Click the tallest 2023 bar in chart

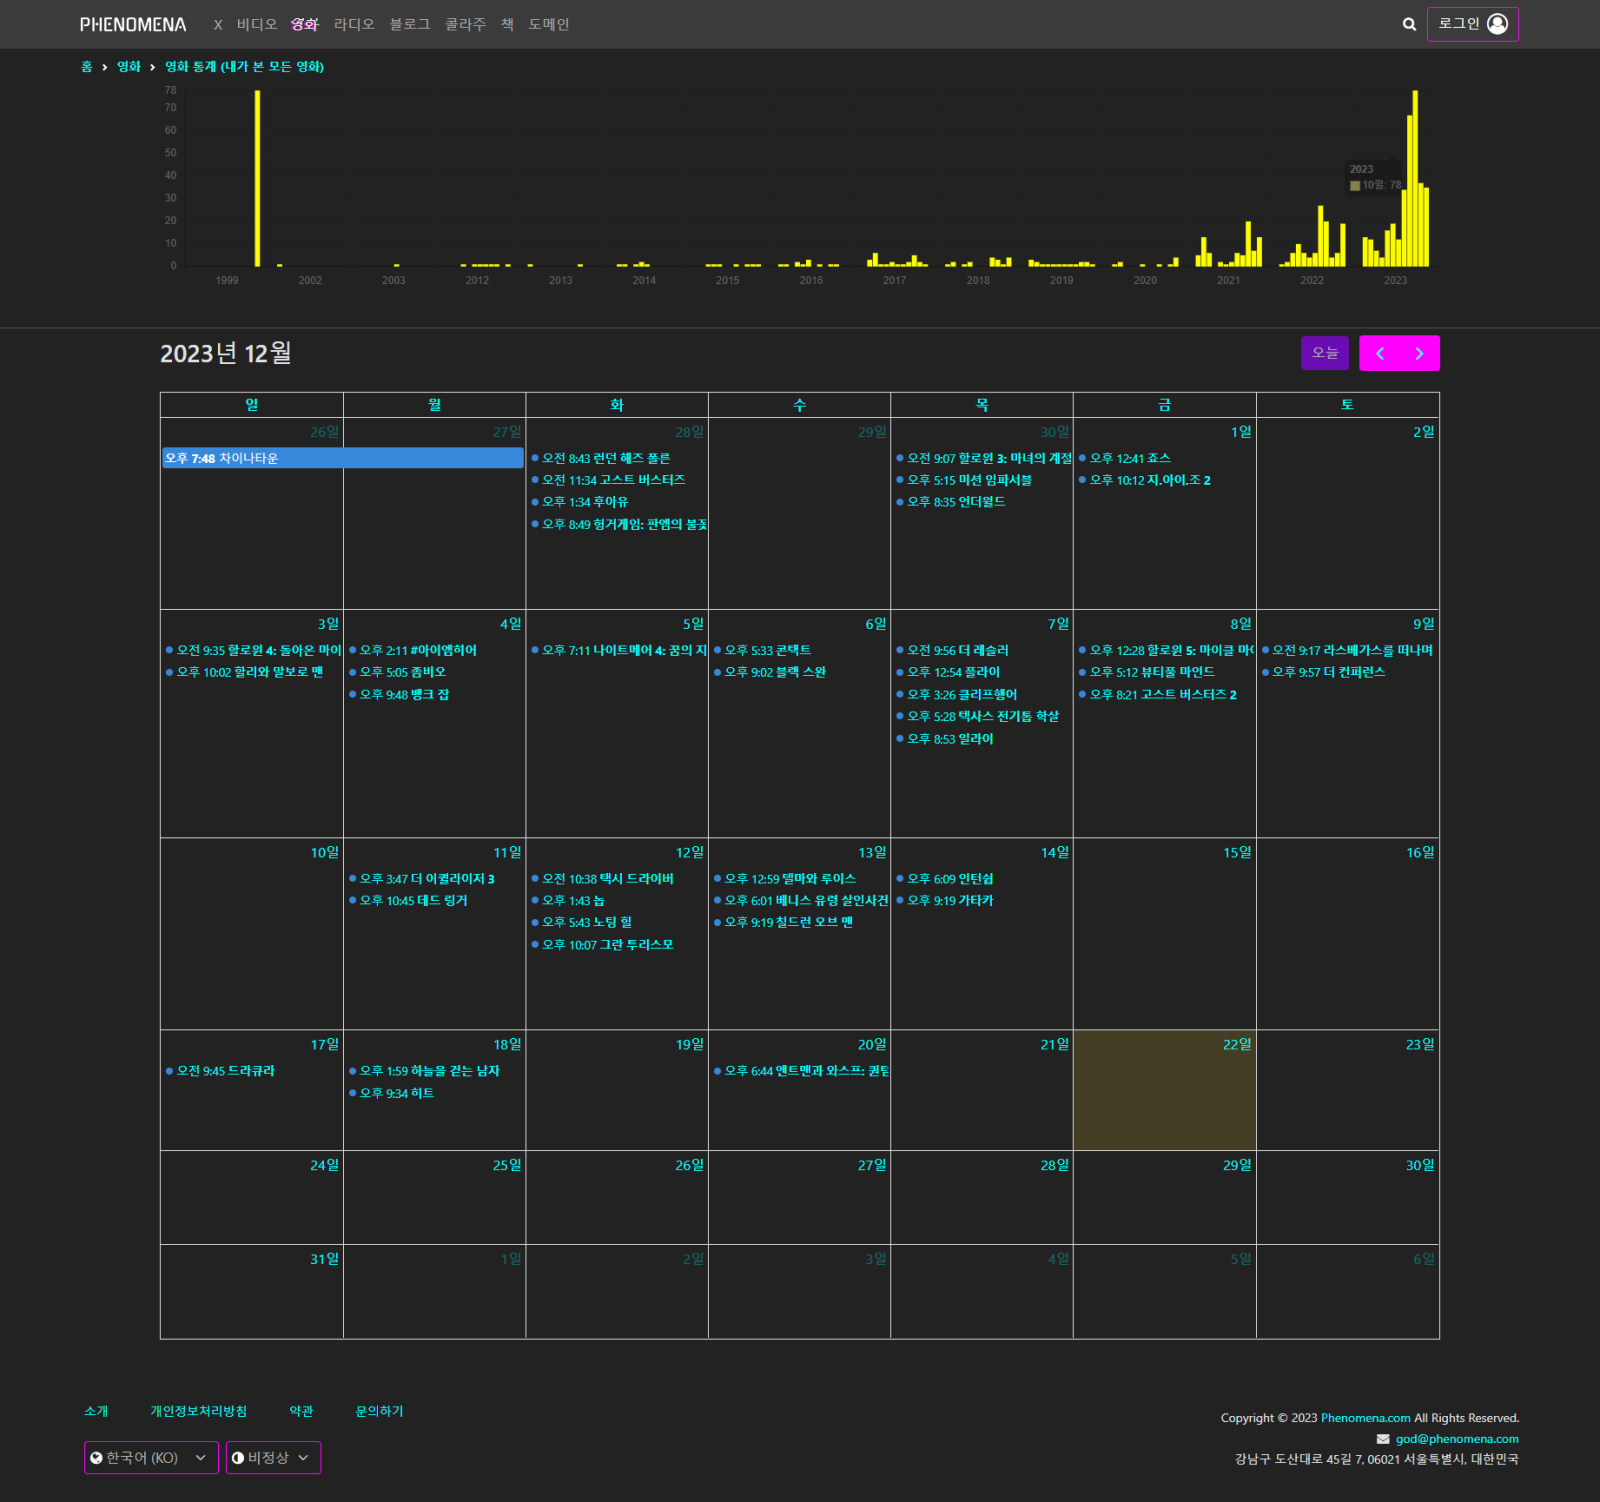1415,178
